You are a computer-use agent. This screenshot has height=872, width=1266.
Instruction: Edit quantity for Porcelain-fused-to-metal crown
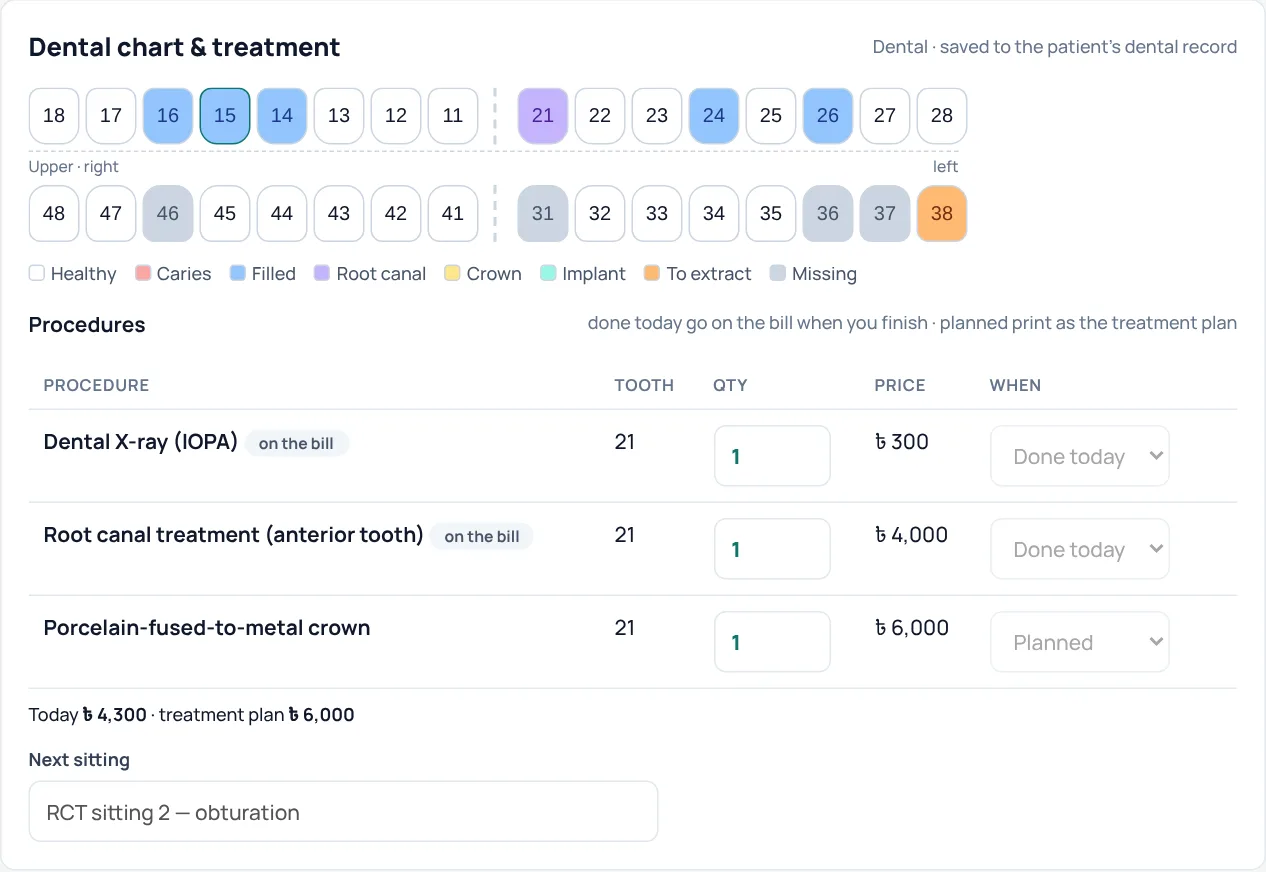point(772,642)
